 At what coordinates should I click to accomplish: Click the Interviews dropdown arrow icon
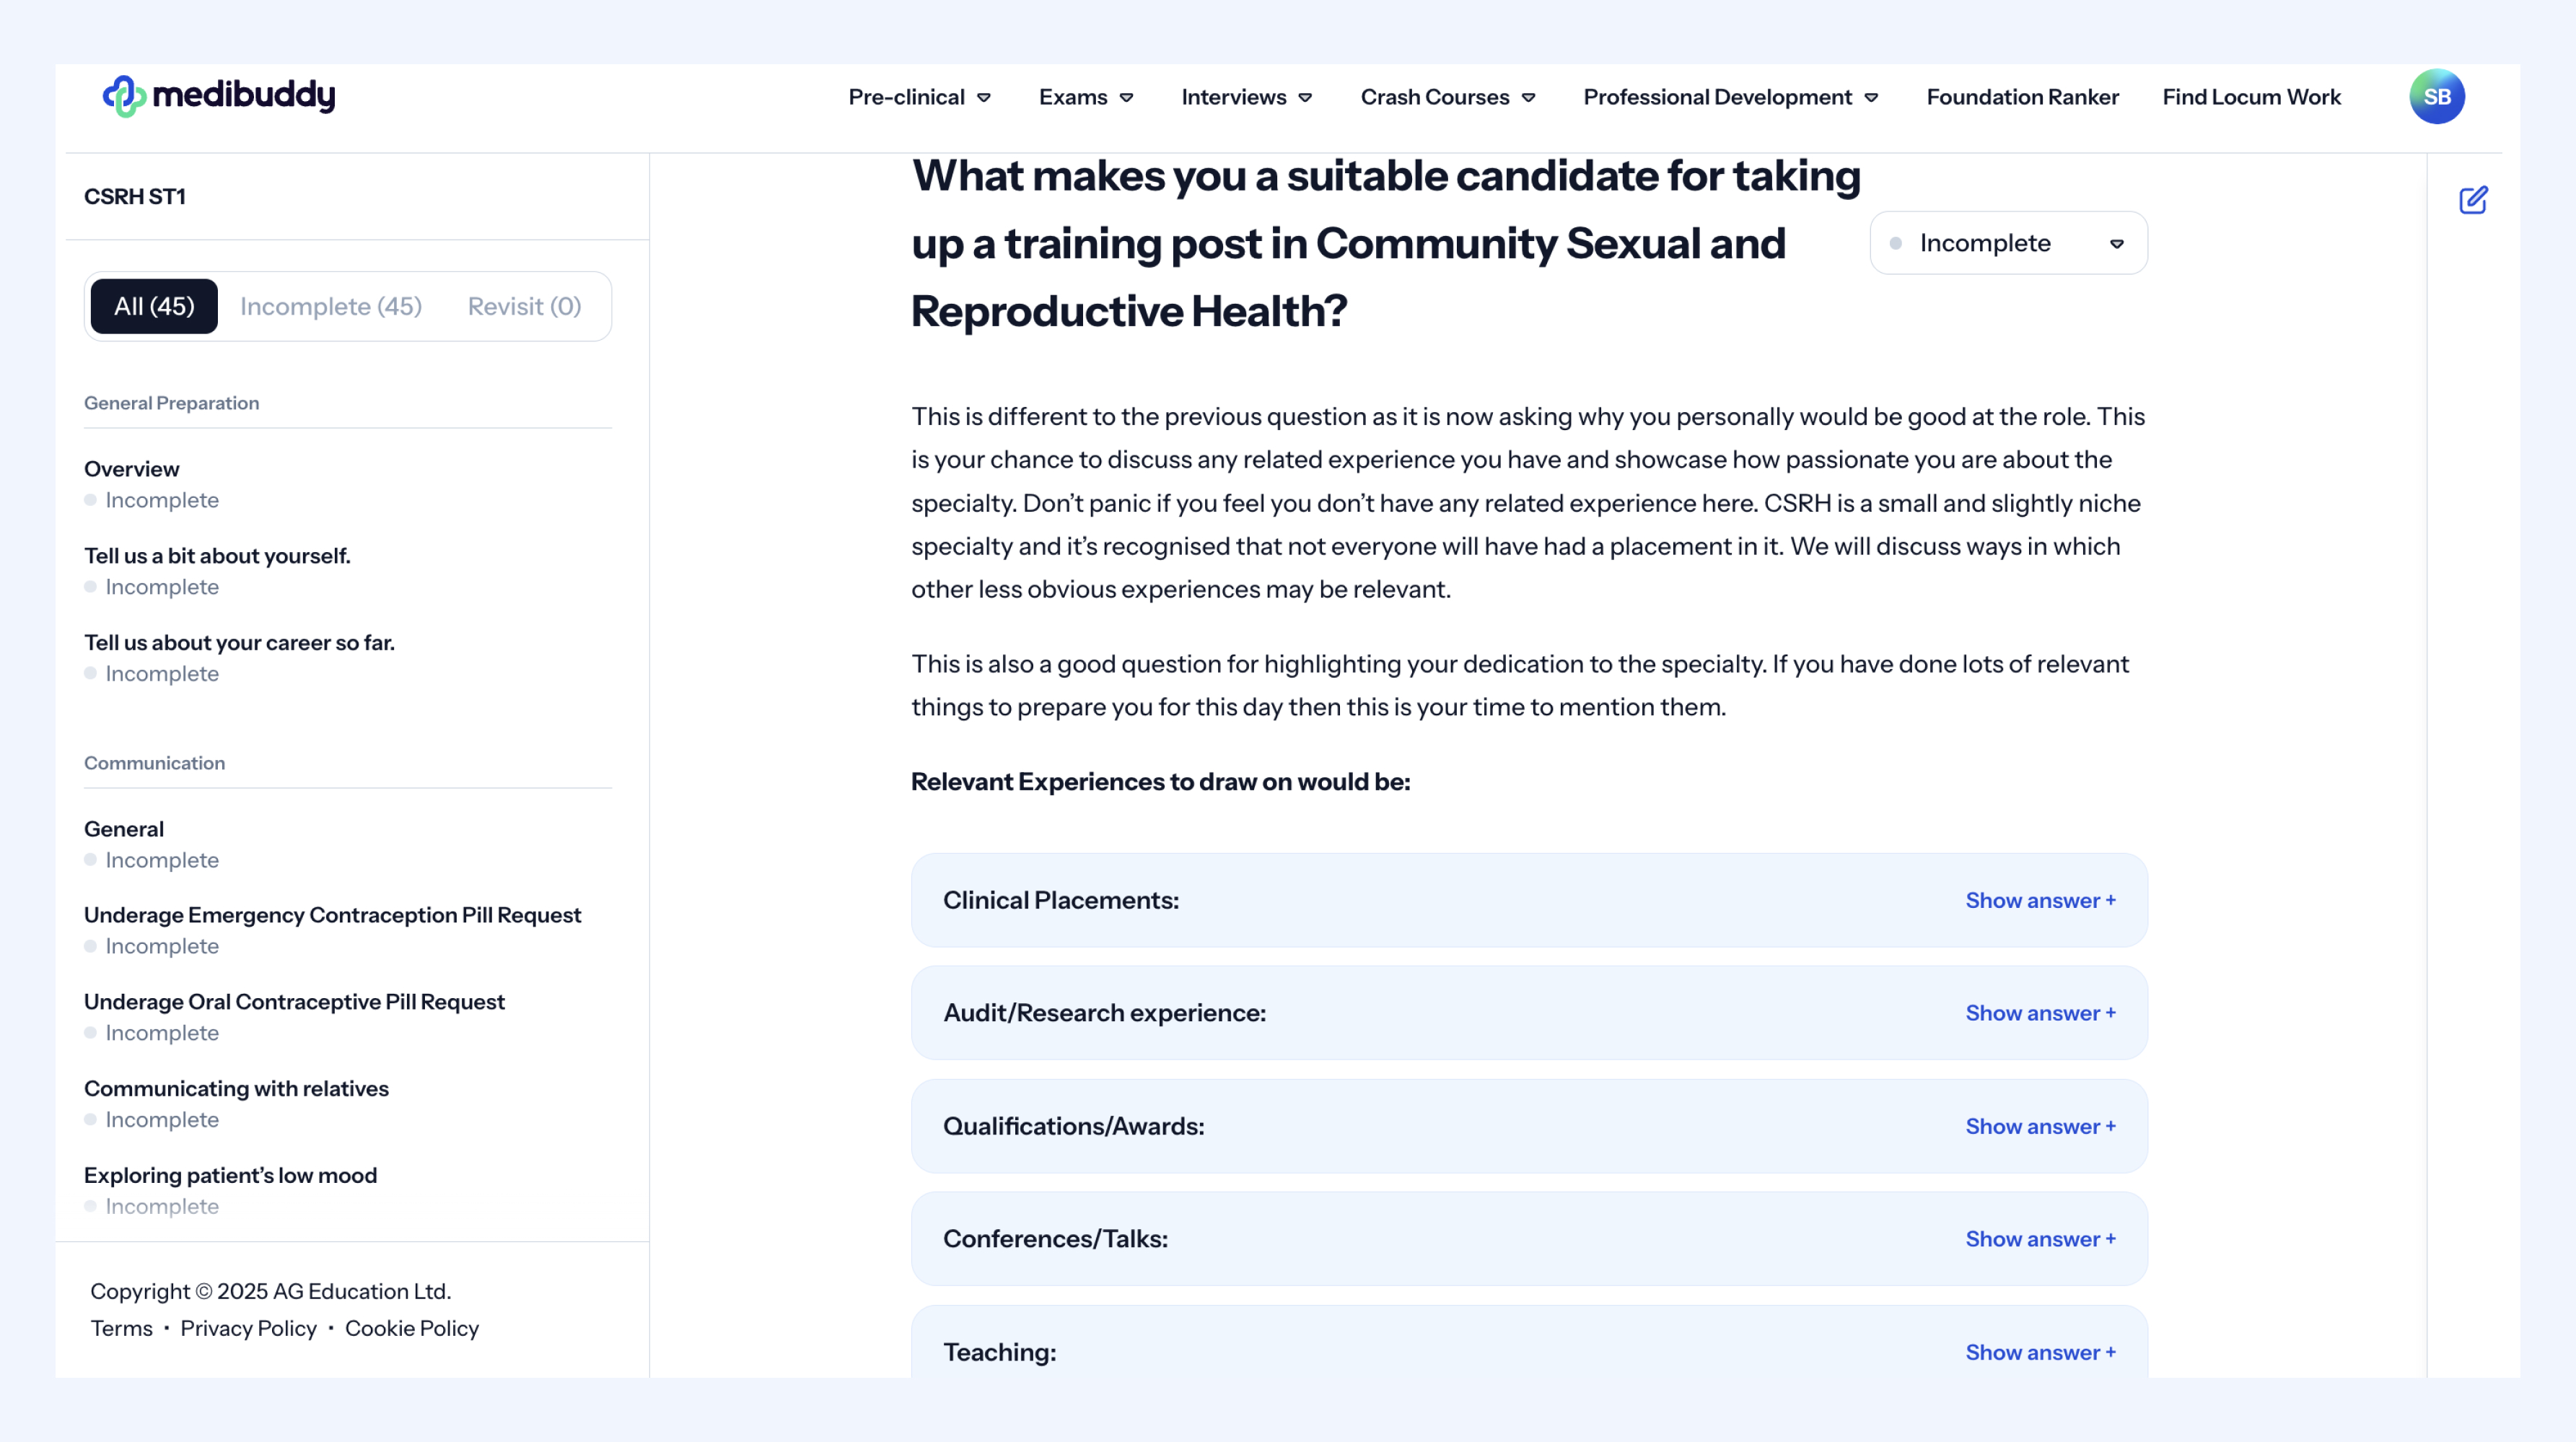[1305, 98]
